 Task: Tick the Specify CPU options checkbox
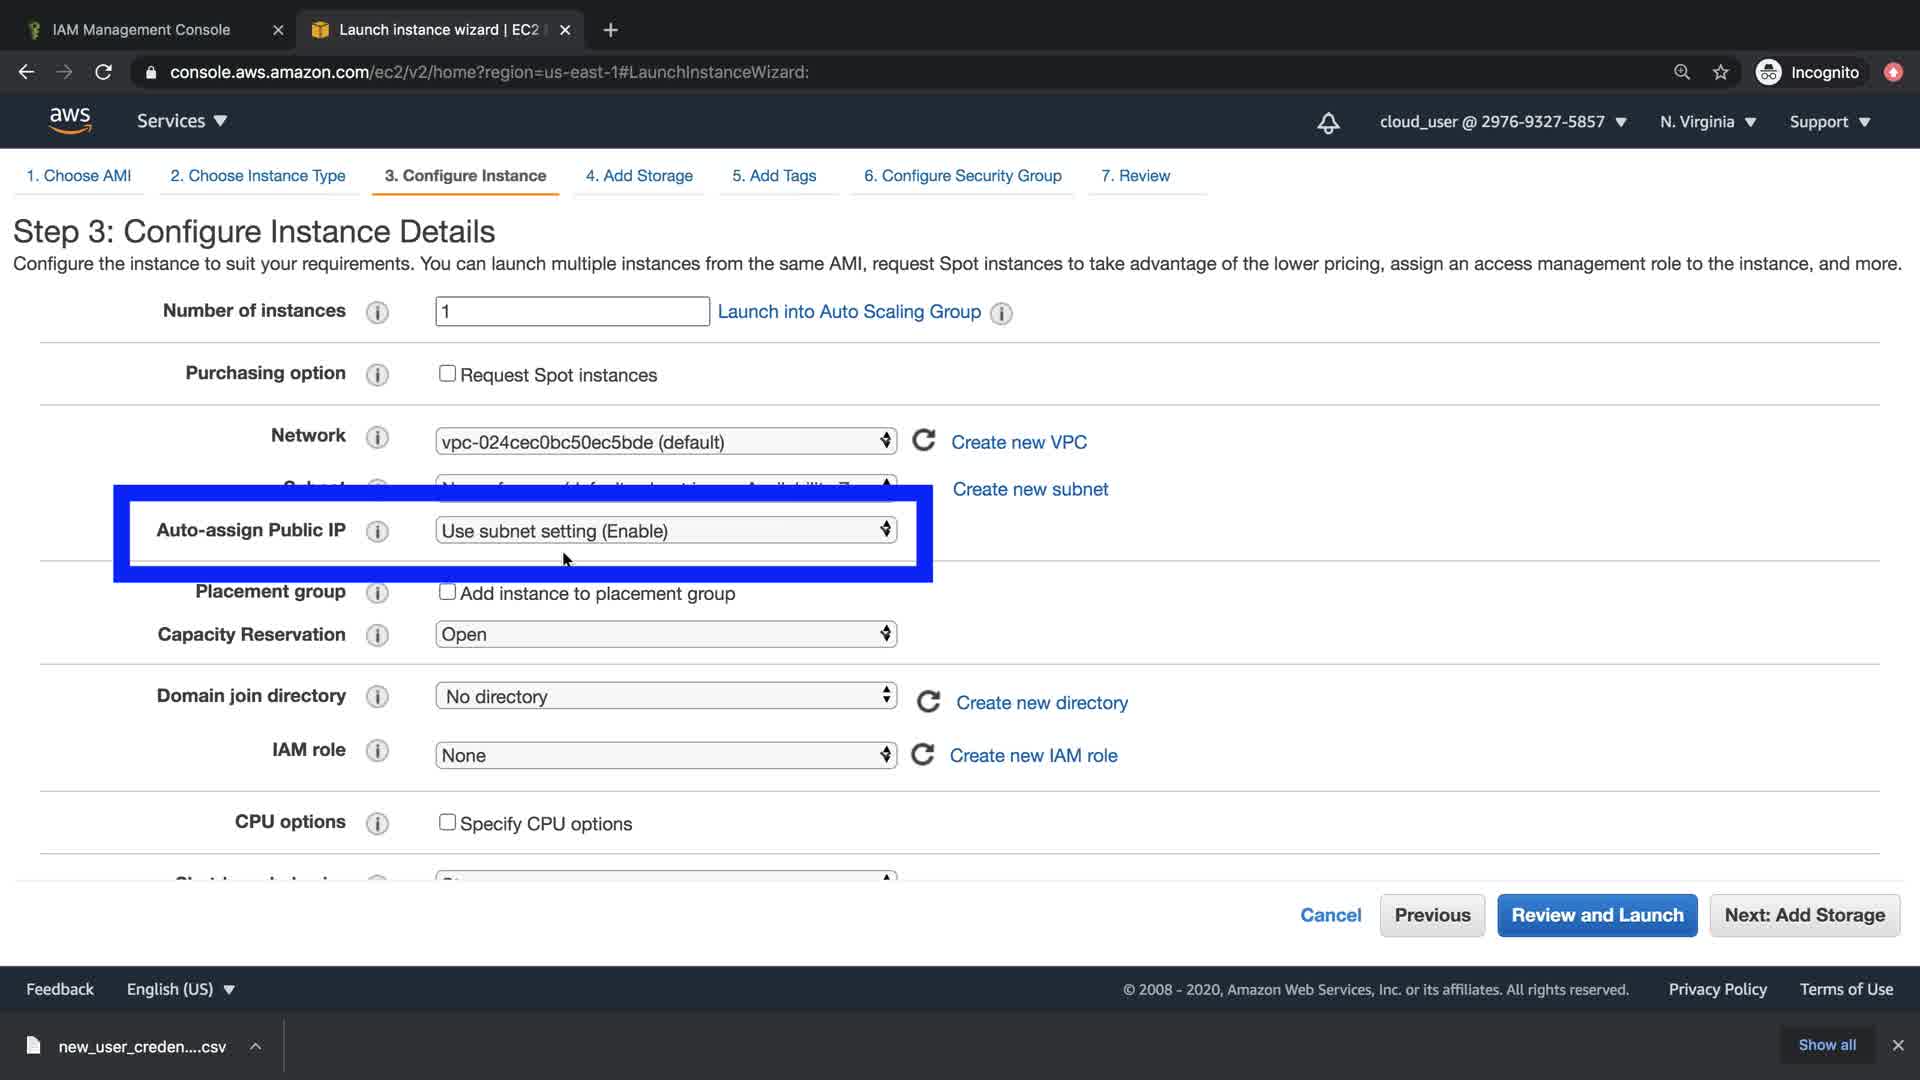tap(447, 822)
